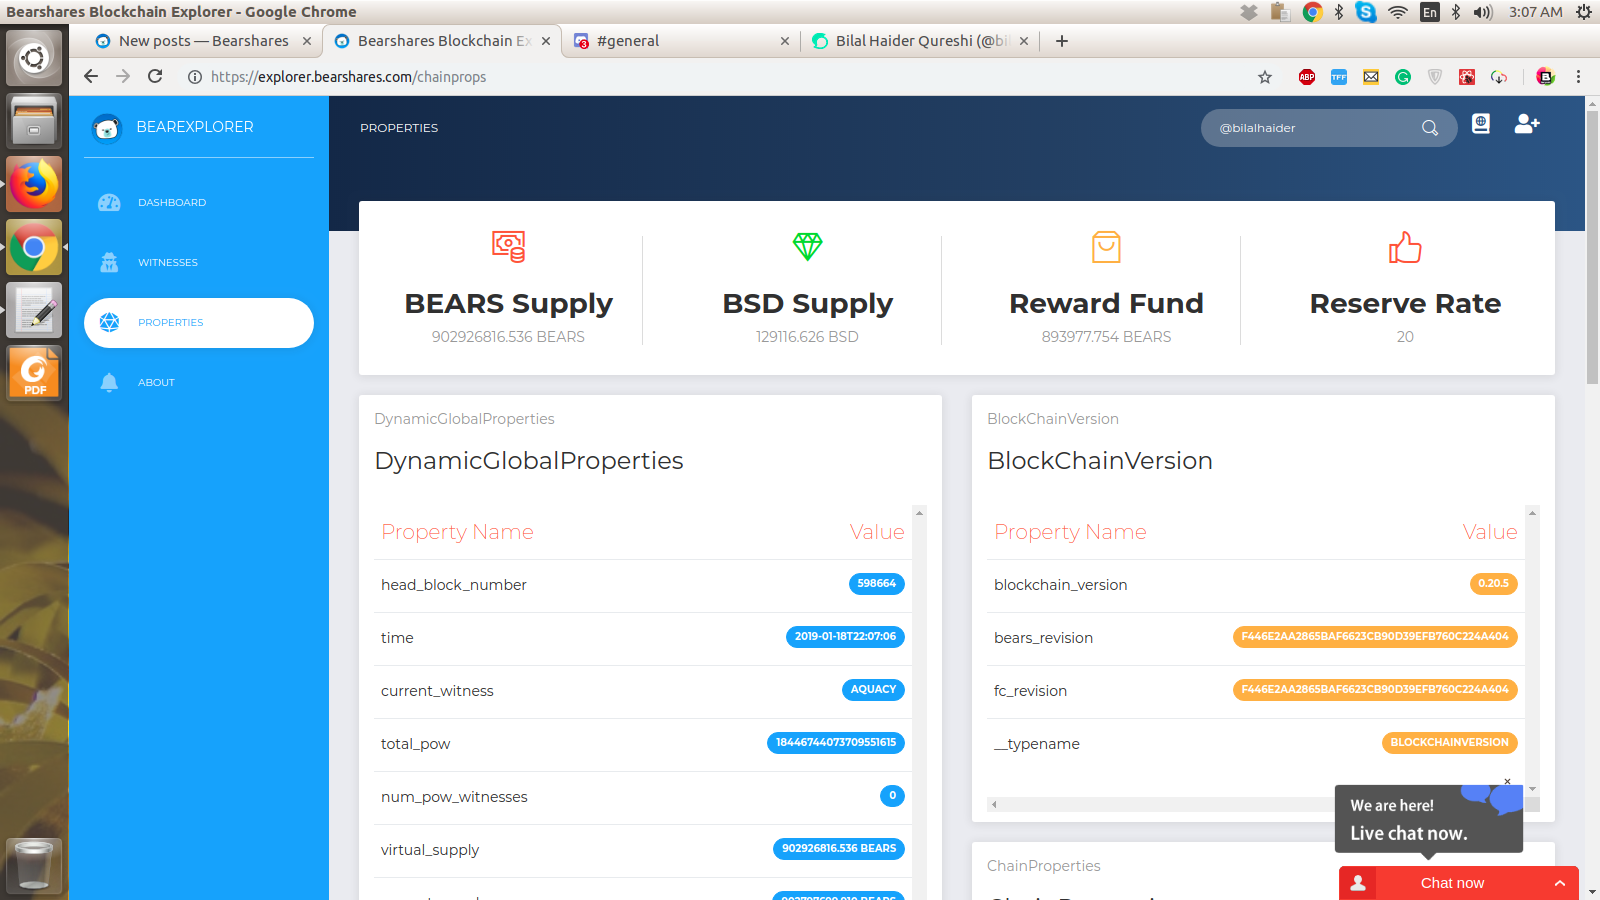The image size is (1600, 900).
Task: Click the blockchain_version property name
Action: pyautogui.click(x=1061, y=585)
